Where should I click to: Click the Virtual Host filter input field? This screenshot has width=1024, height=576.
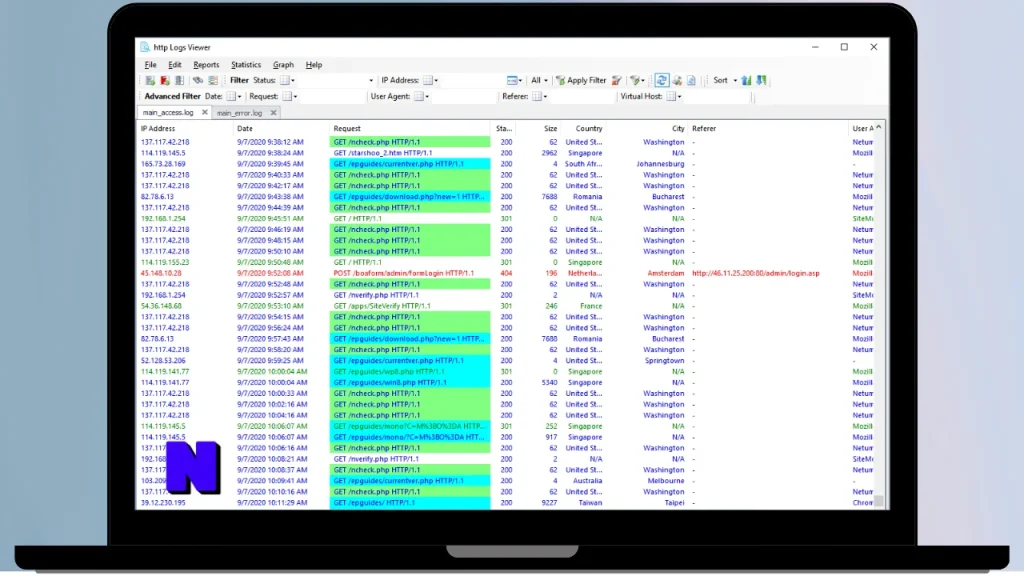pyautogui.click(x=716, y=96)
